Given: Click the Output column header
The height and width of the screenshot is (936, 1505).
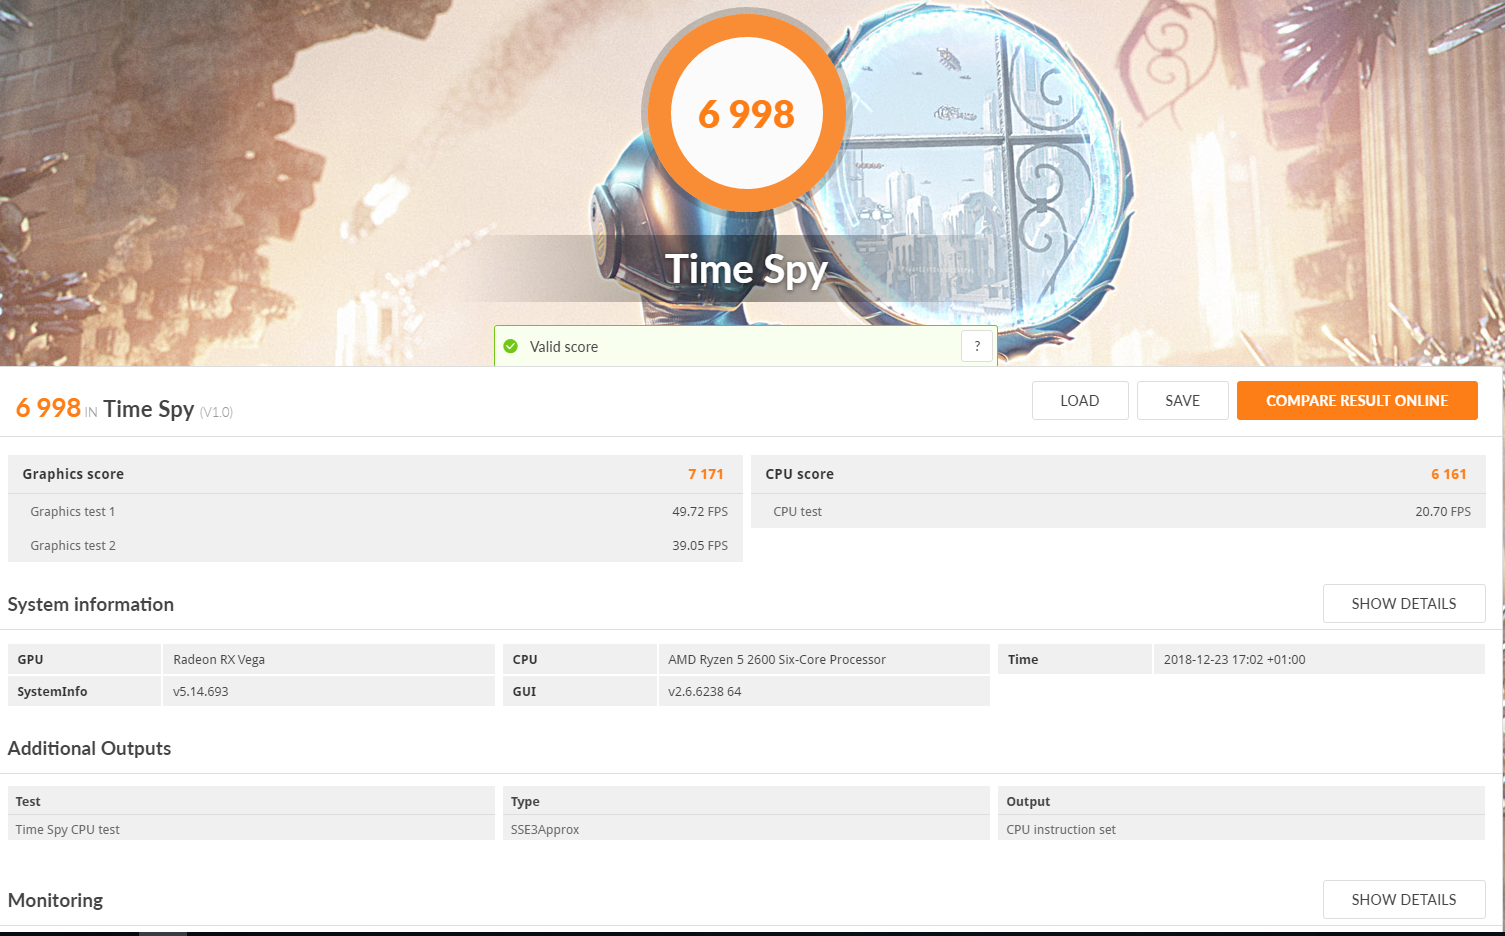Looking at the screenshot, I should tap(1028, 801).
